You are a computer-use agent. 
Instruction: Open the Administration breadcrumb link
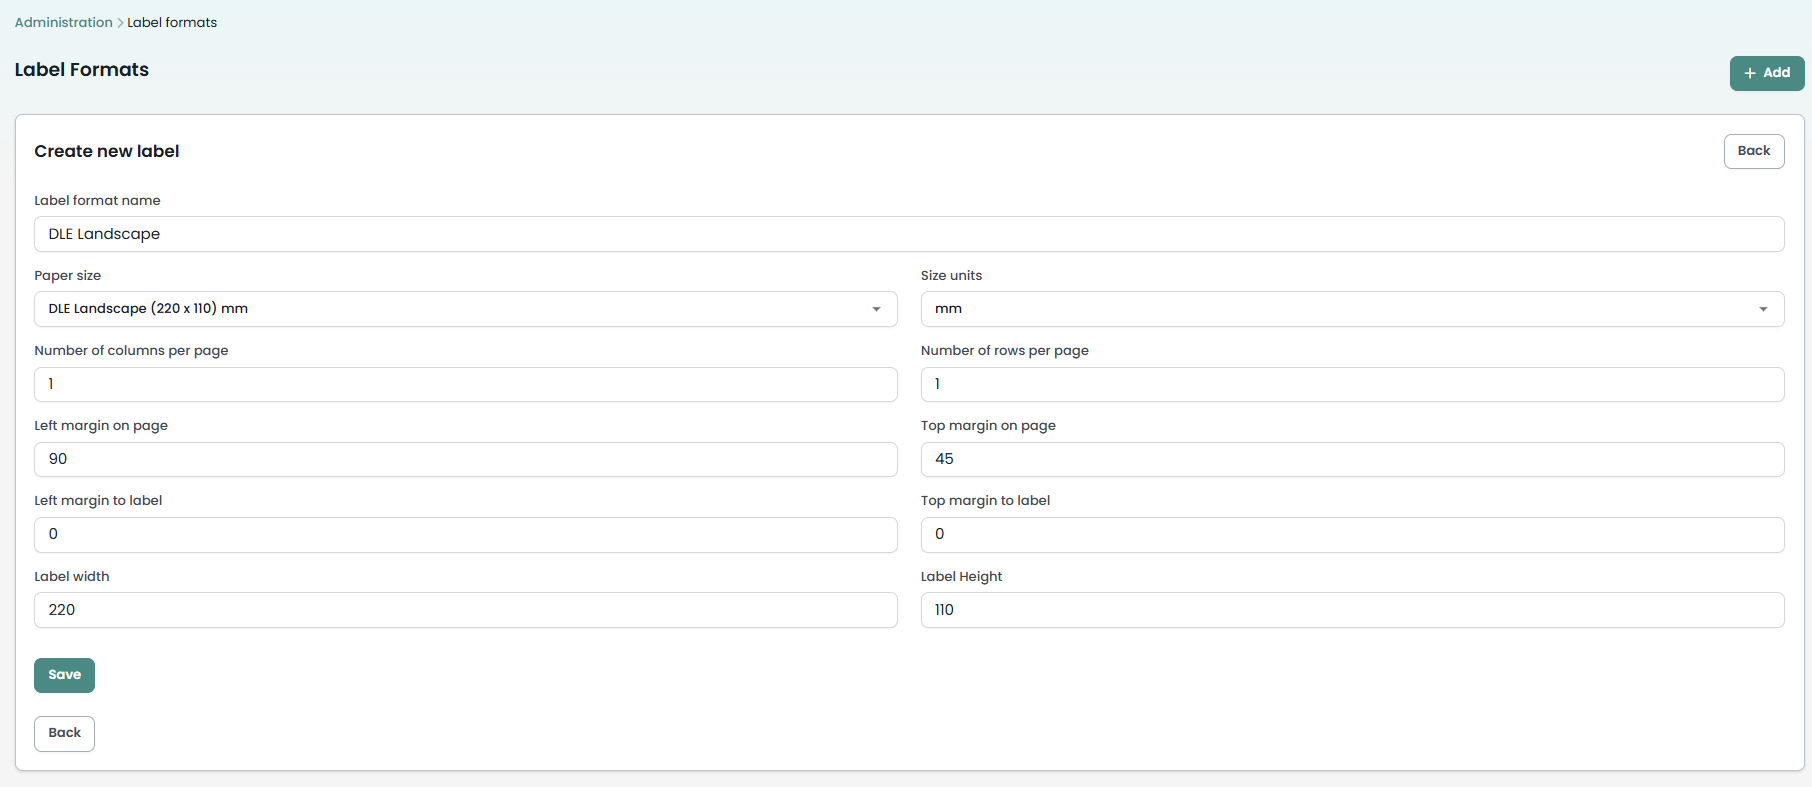coord(64,22)
